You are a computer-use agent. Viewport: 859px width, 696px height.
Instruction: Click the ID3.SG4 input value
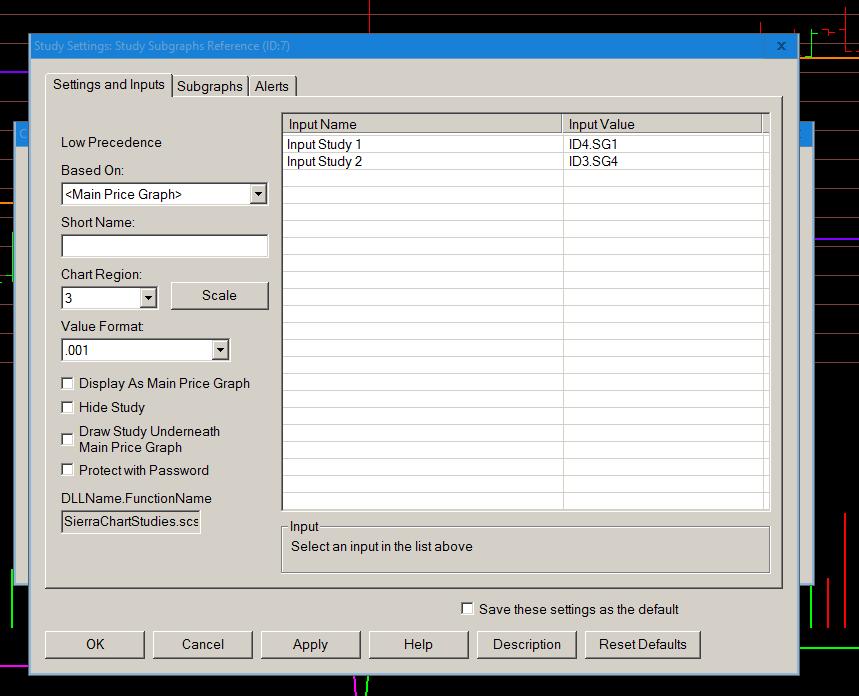click(x=593, y=161)
